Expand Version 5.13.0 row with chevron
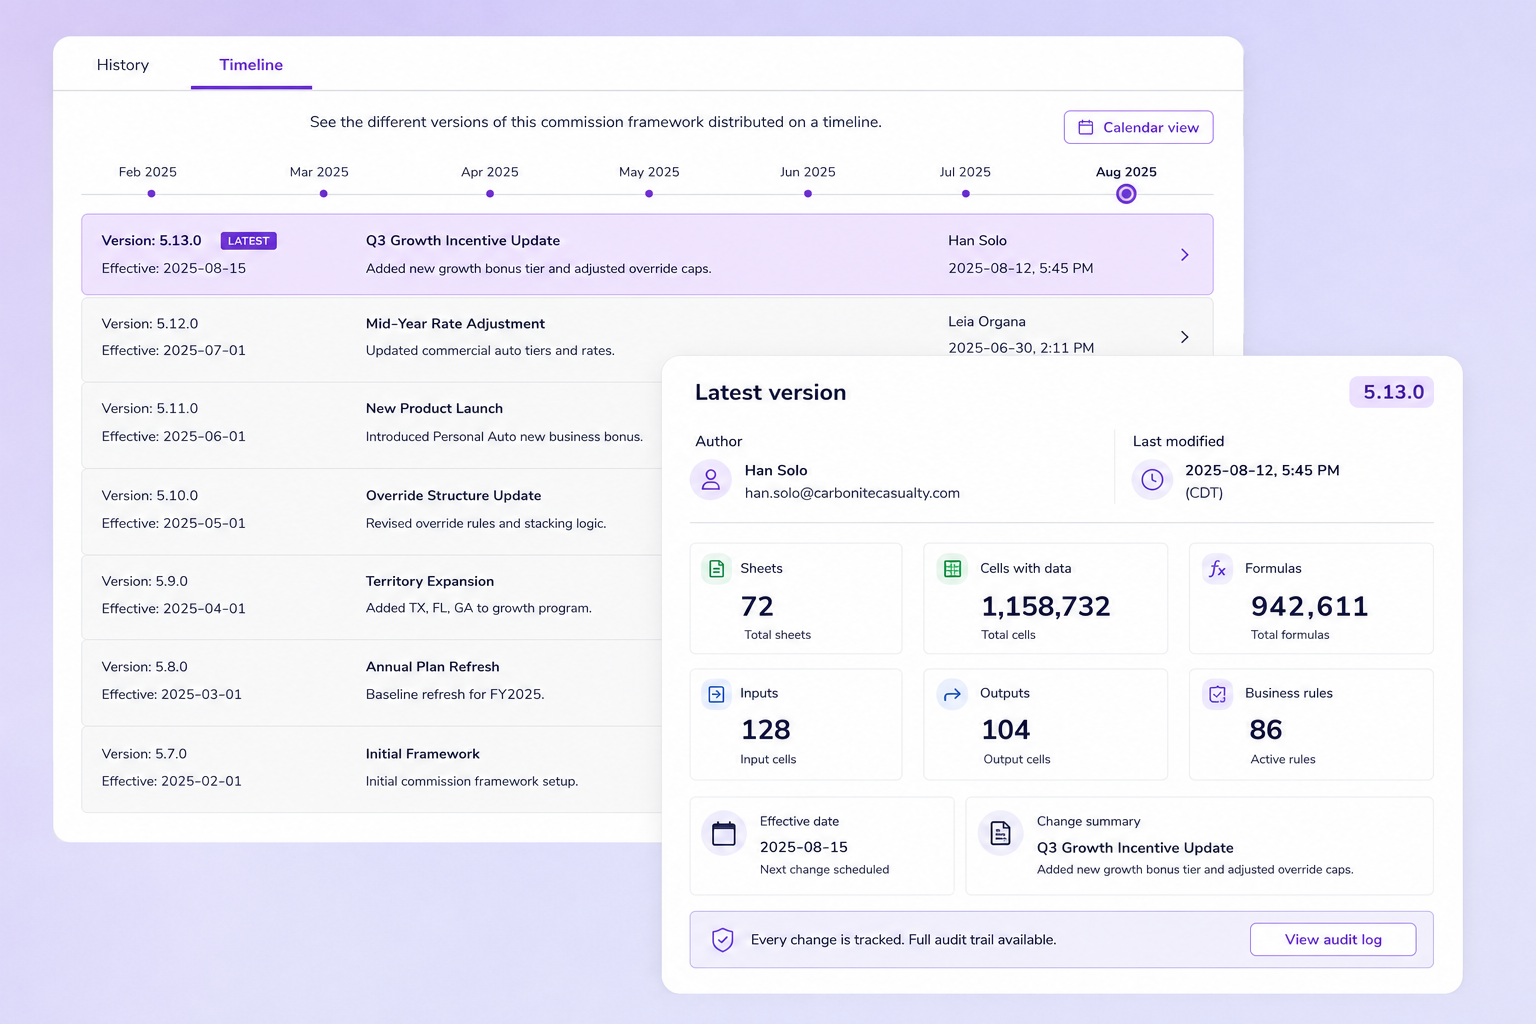Screen dimensions: 1536x1024 (x=1184, y=255)
